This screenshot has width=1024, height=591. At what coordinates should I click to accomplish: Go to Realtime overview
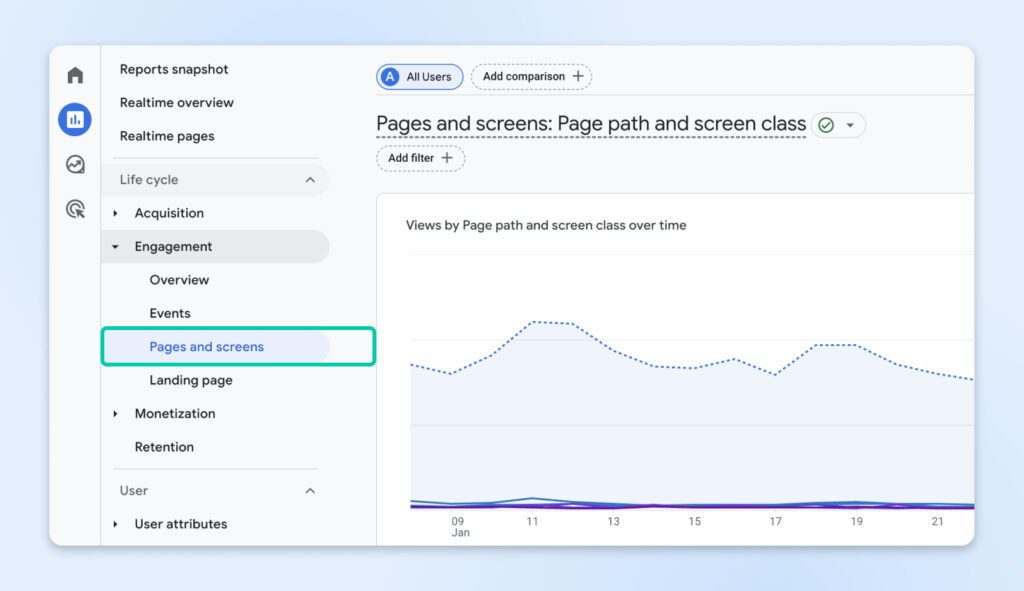click(x=176, y=102)
